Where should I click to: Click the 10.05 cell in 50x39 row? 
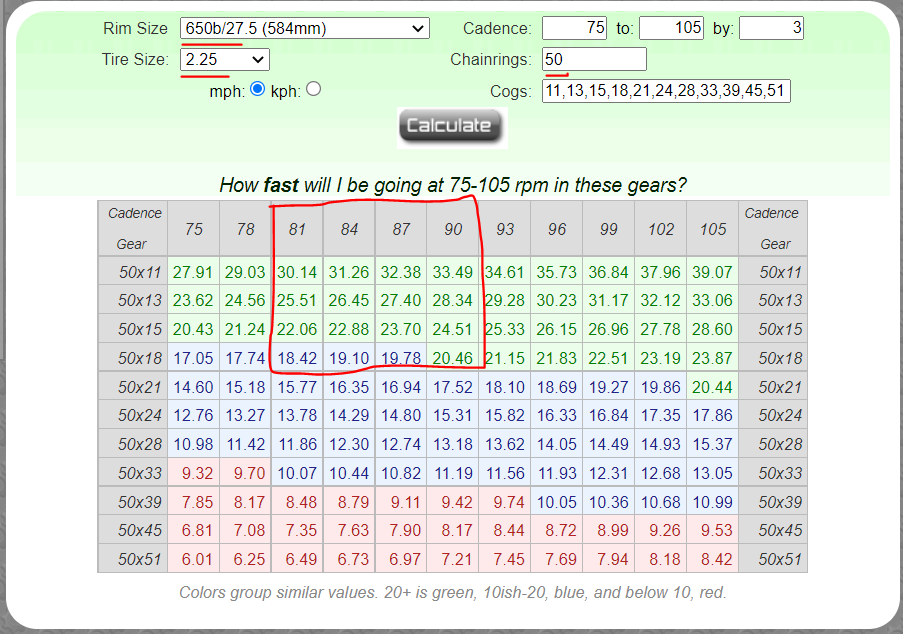click(x=557, y=502)
